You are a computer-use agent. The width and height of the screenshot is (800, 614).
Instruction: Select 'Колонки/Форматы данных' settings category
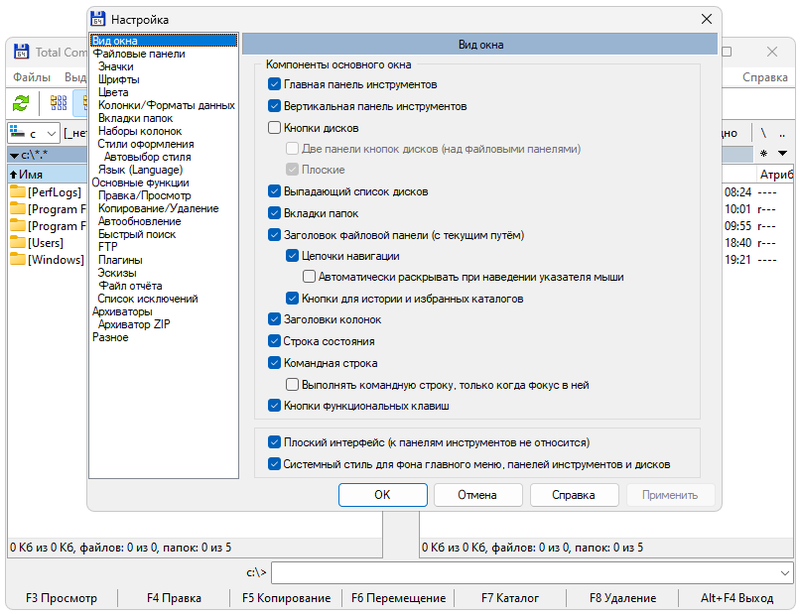pos(166,105)
